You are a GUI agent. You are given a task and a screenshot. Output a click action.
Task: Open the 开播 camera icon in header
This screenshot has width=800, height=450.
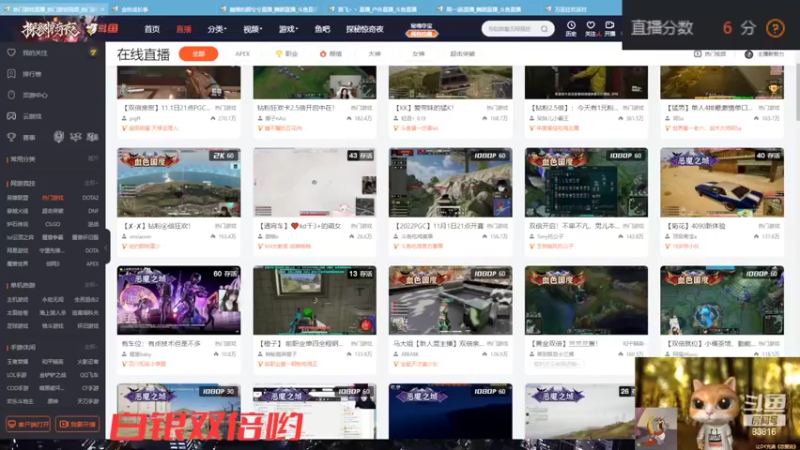(x=610, y=26)
